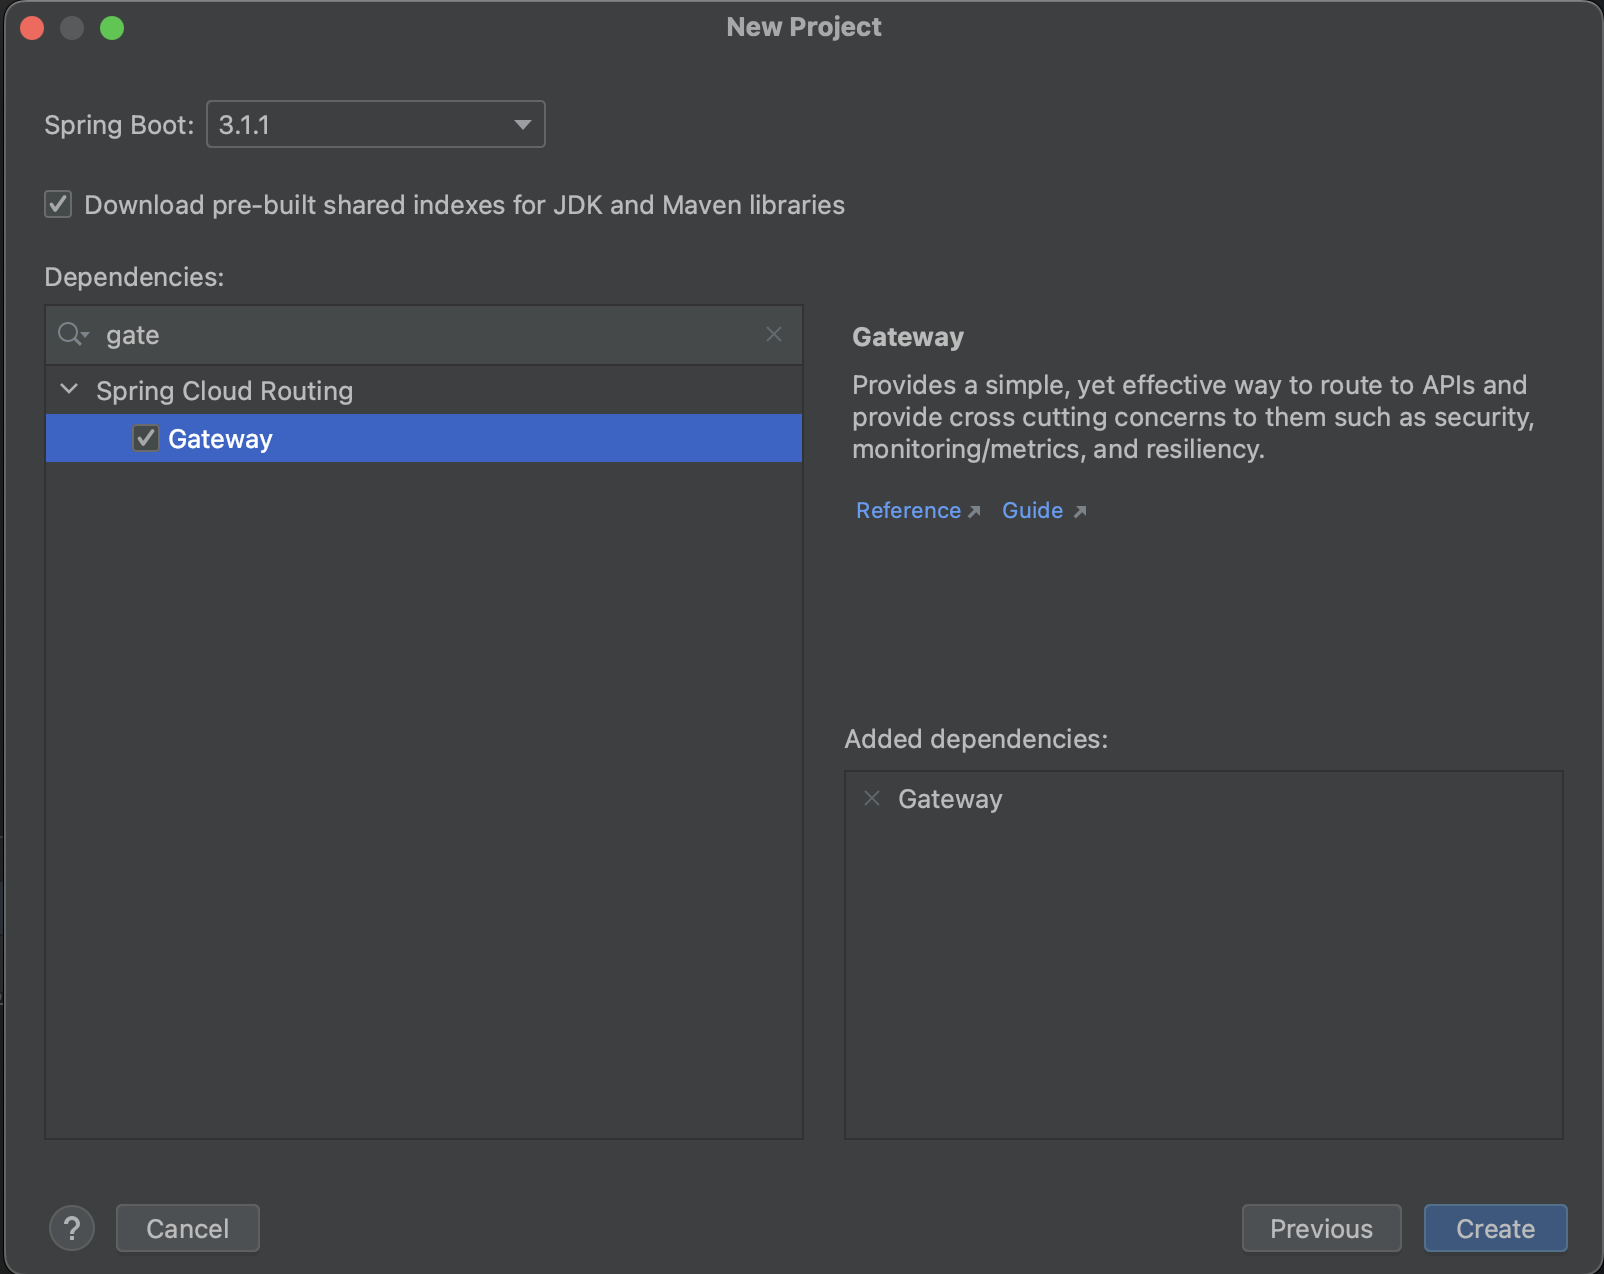Go back with the Previous button
This screenshot has width=1604, height=1274.
tap(1322, 1228)
